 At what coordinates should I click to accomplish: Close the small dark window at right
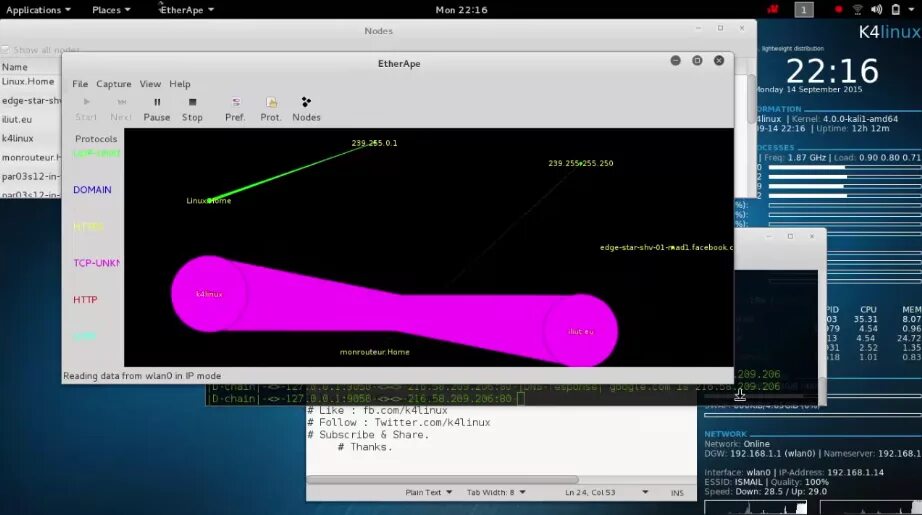coord(812,236)
